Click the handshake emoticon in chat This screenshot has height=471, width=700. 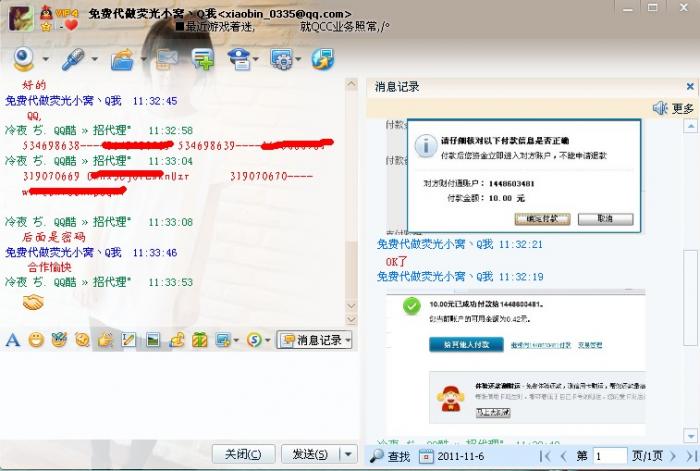tap(33, 302)
